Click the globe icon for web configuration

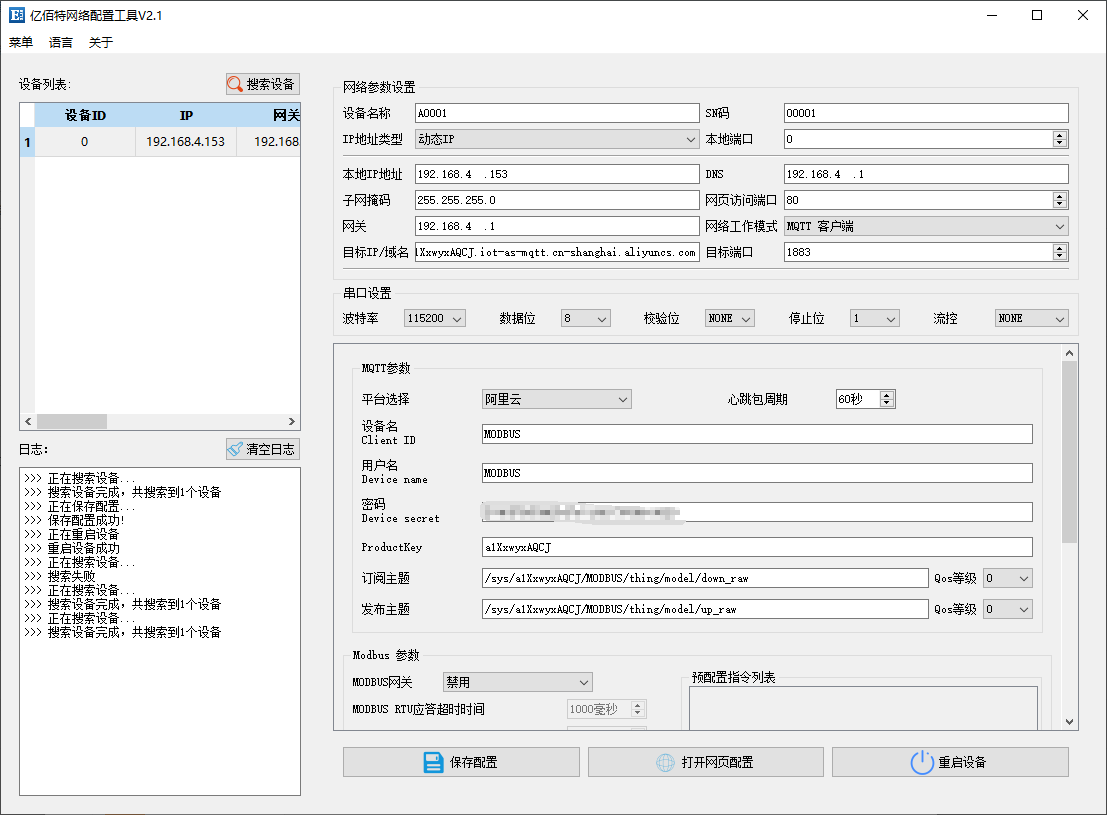tap(665, 762)
